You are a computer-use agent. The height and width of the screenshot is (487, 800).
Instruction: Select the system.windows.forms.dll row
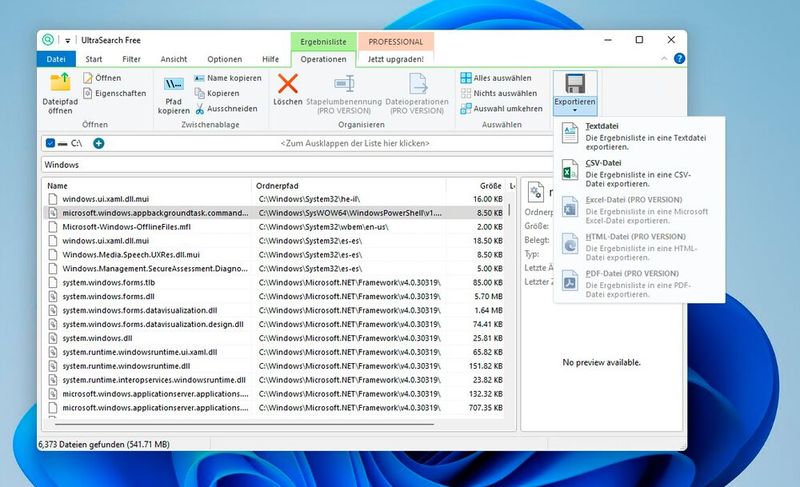pyautogui.click(x=276, y=296)
